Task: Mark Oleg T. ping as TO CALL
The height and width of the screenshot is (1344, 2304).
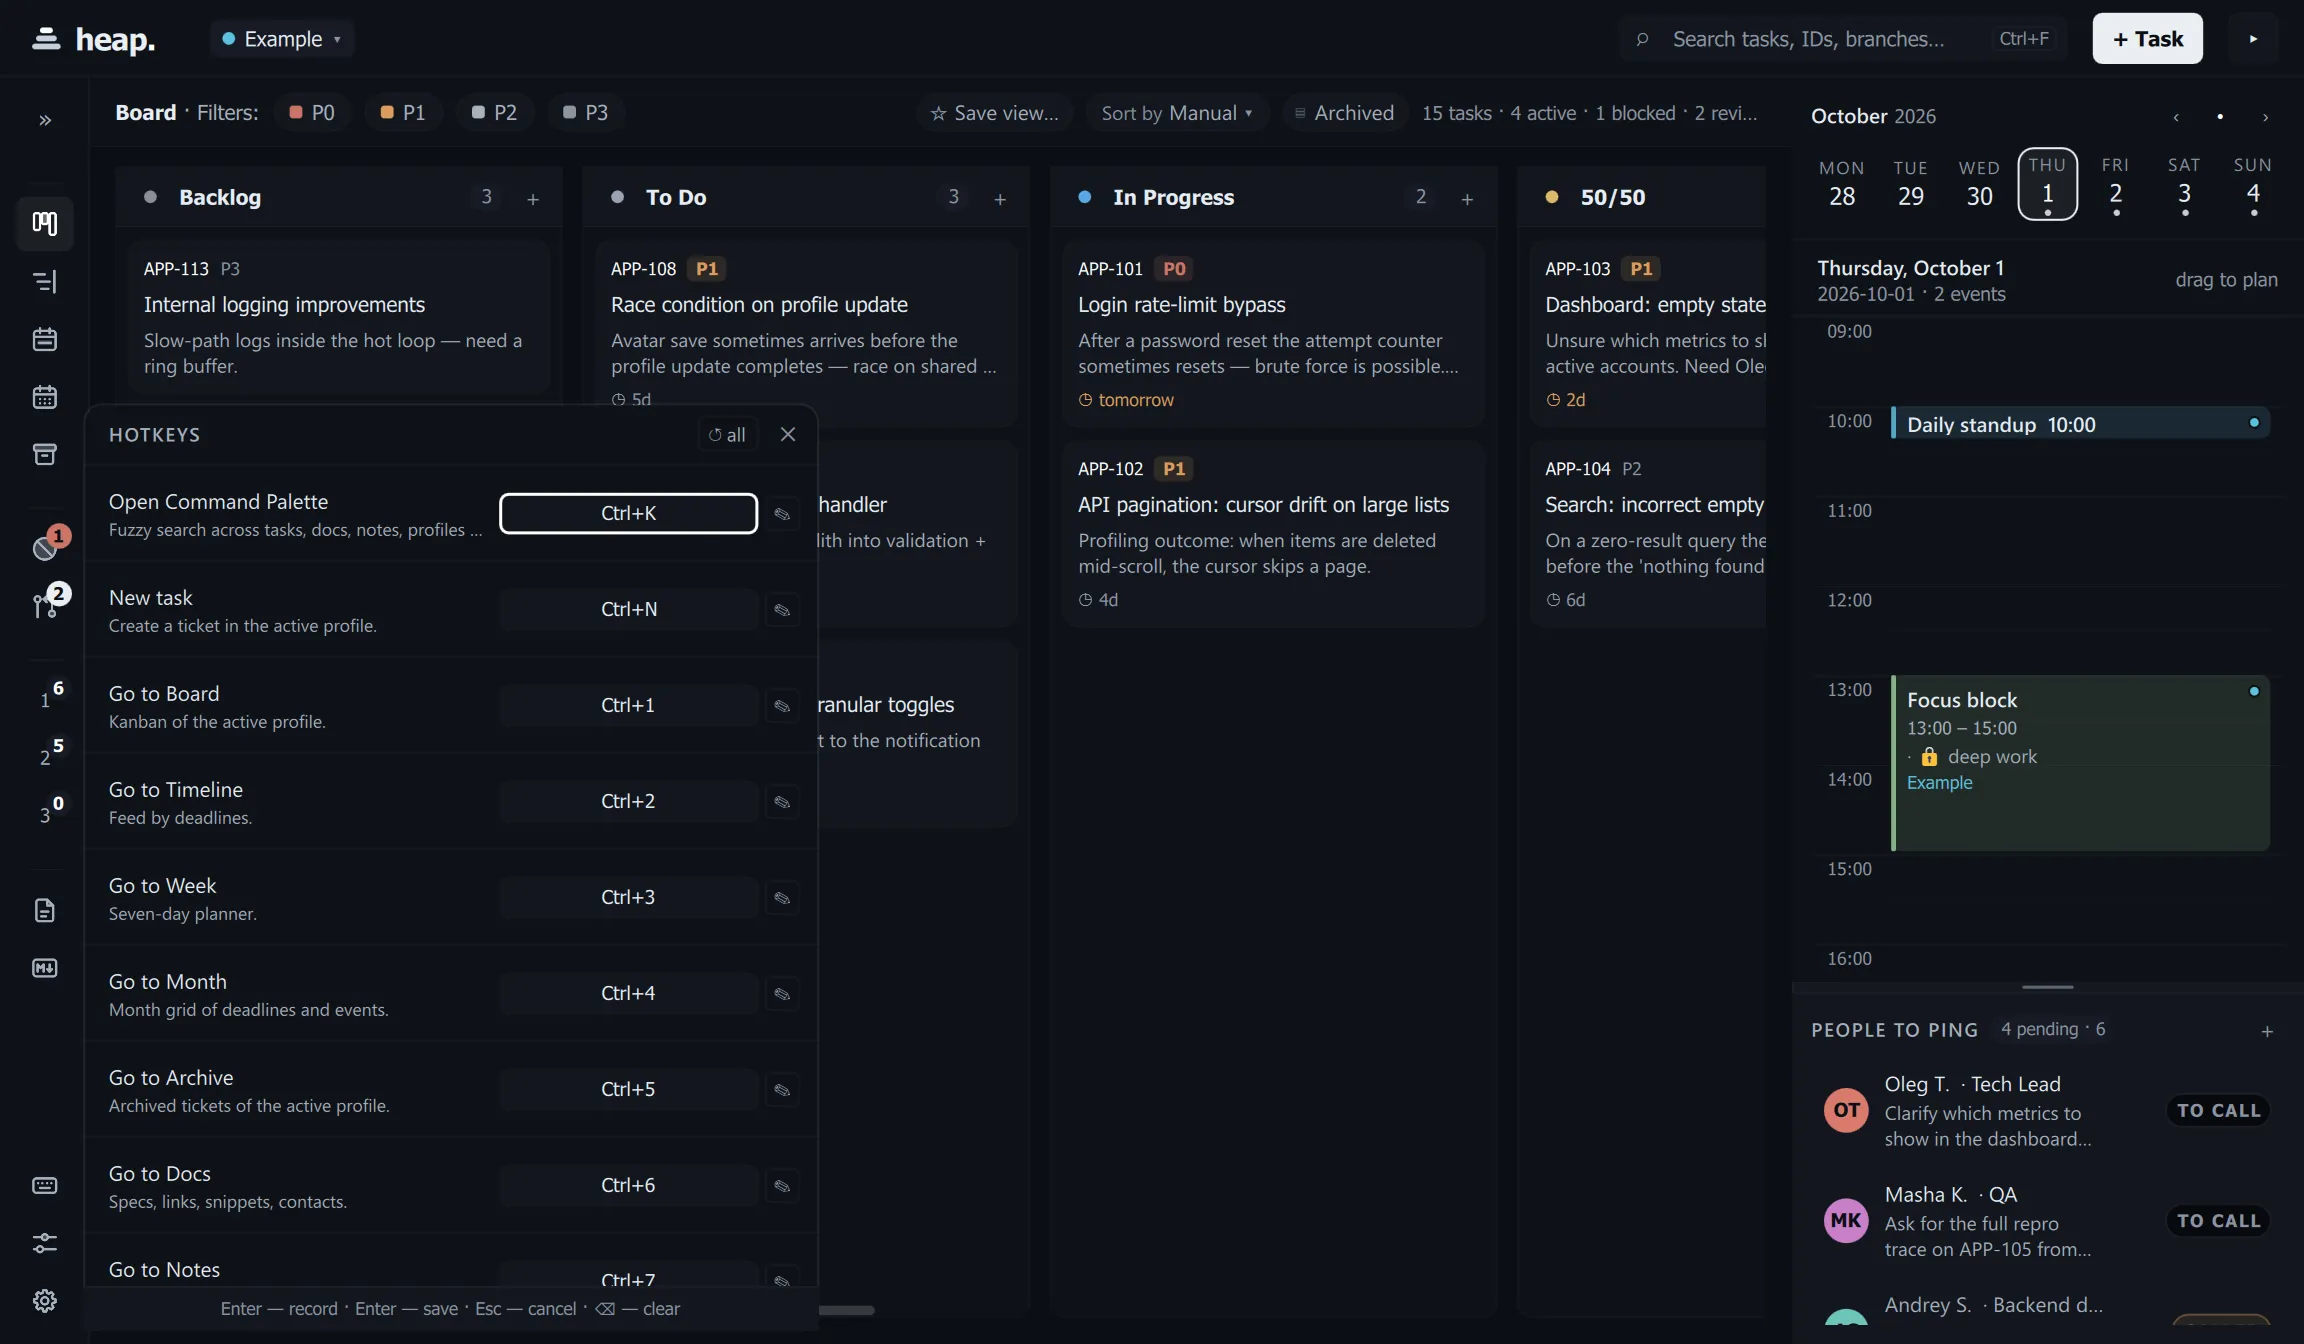Action: (x=2218, y=1111)
